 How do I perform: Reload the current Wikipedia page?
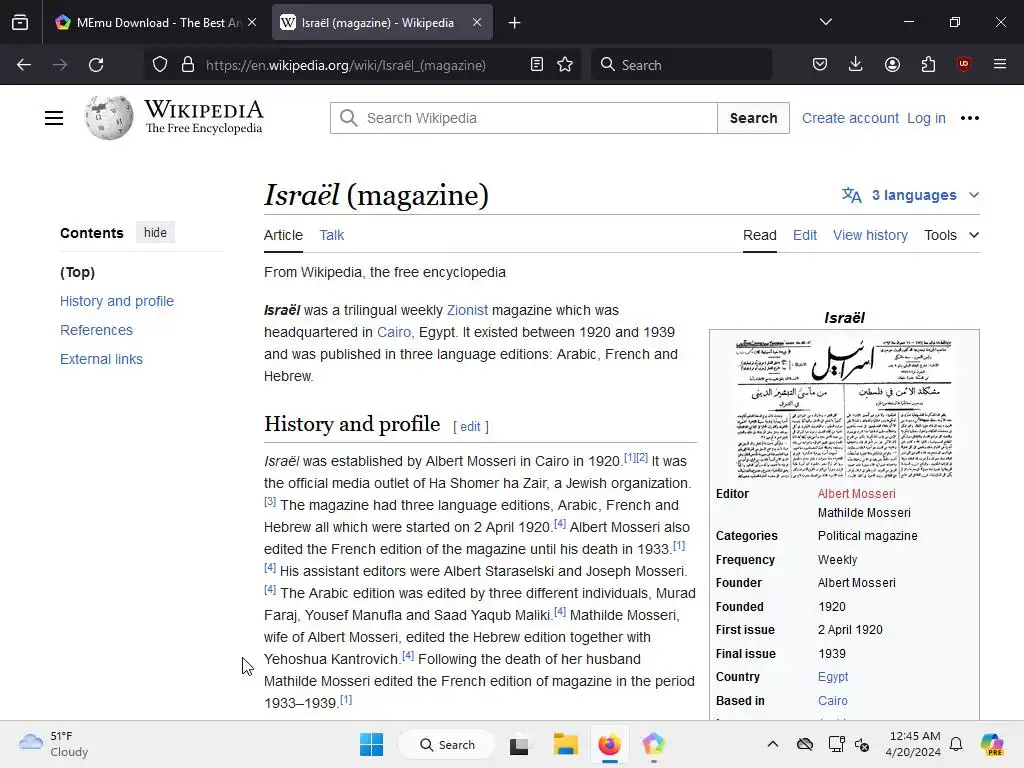[x=96, y=65]
